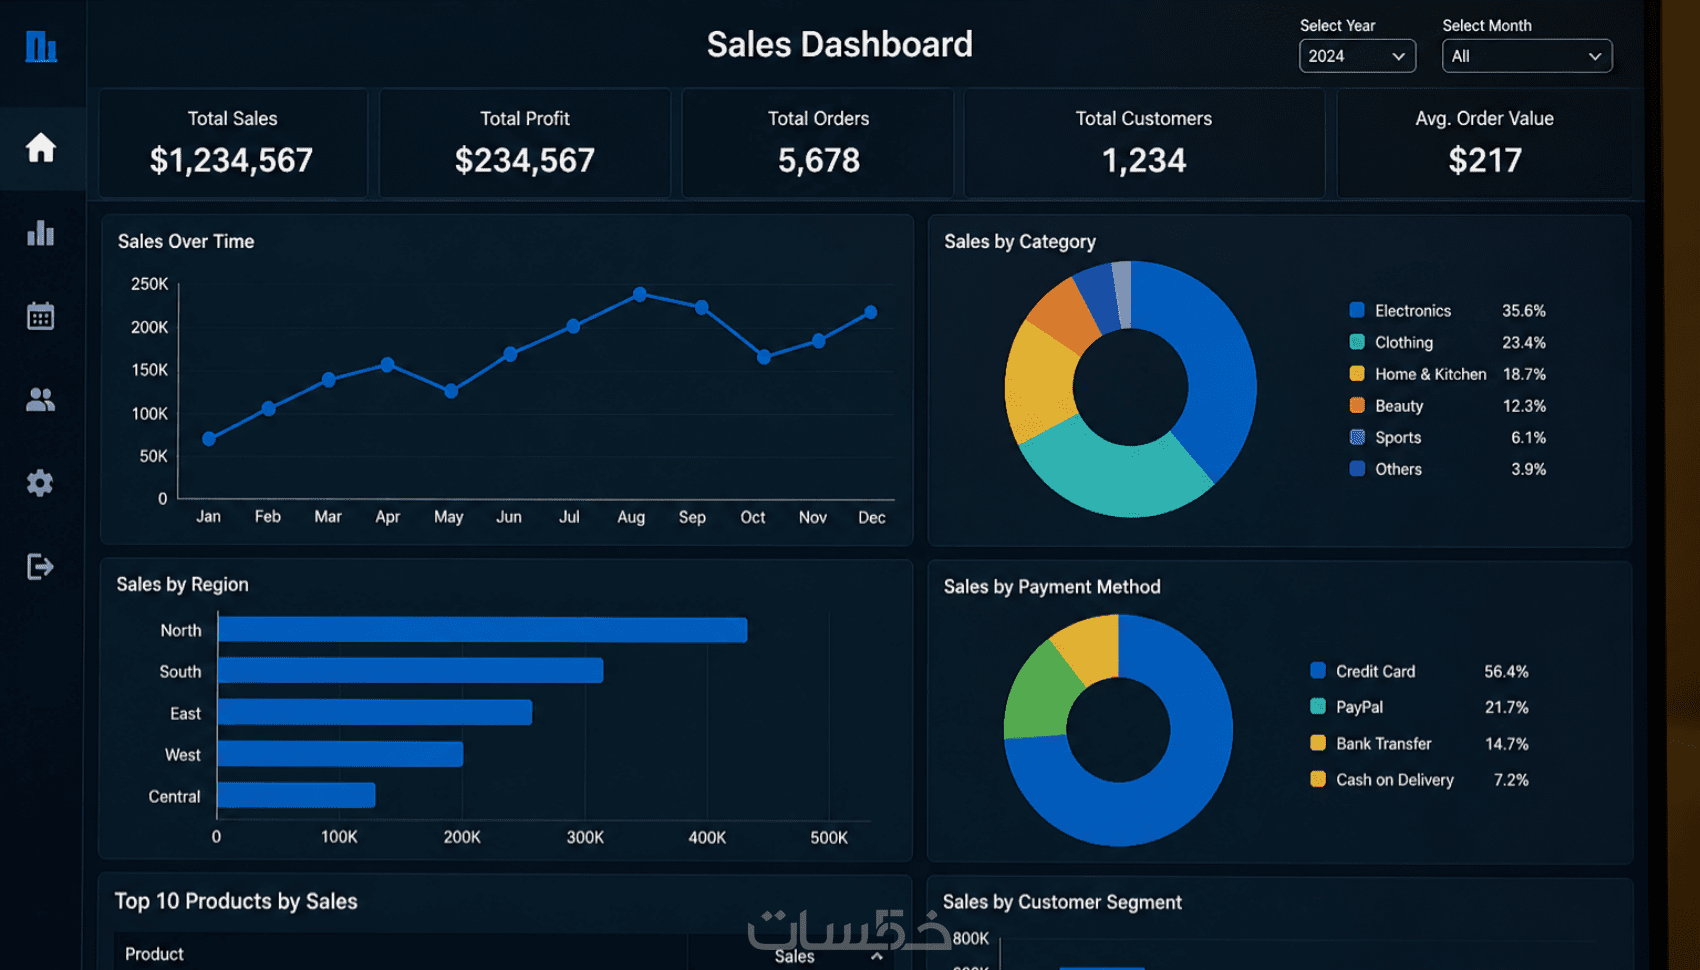Screen dimensions: 1700x970
Task: Select the Total Profit summary card
Action: tap(525, 143)
